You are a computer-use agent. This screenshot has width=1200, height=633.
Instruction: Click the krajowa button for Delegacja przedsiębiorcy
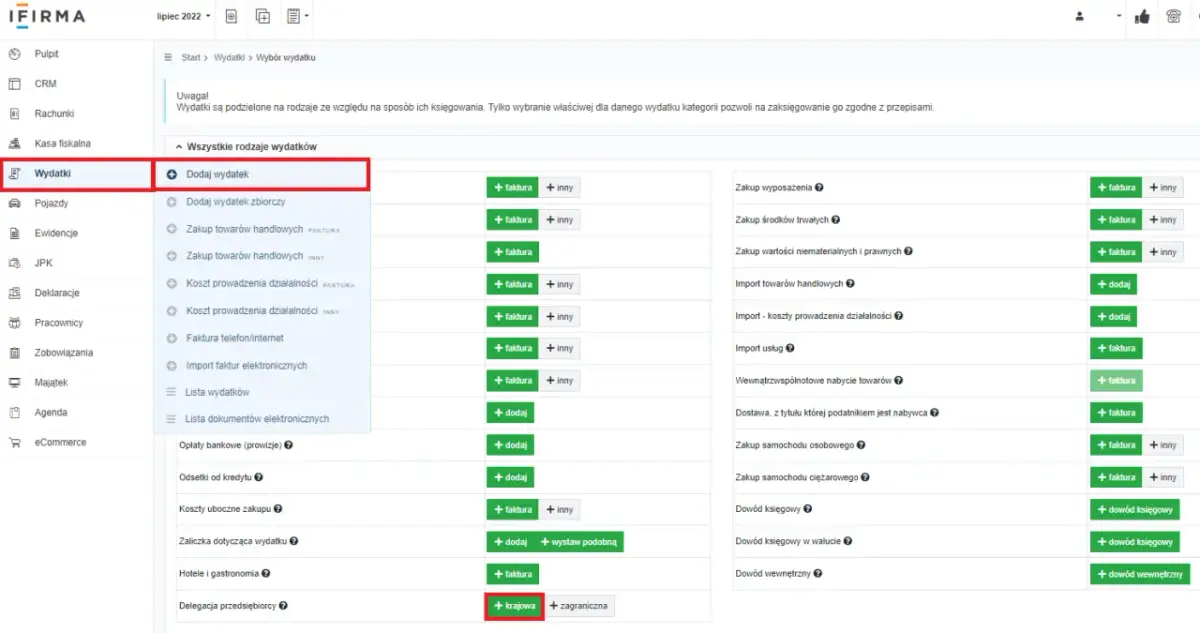click(514, 606)
